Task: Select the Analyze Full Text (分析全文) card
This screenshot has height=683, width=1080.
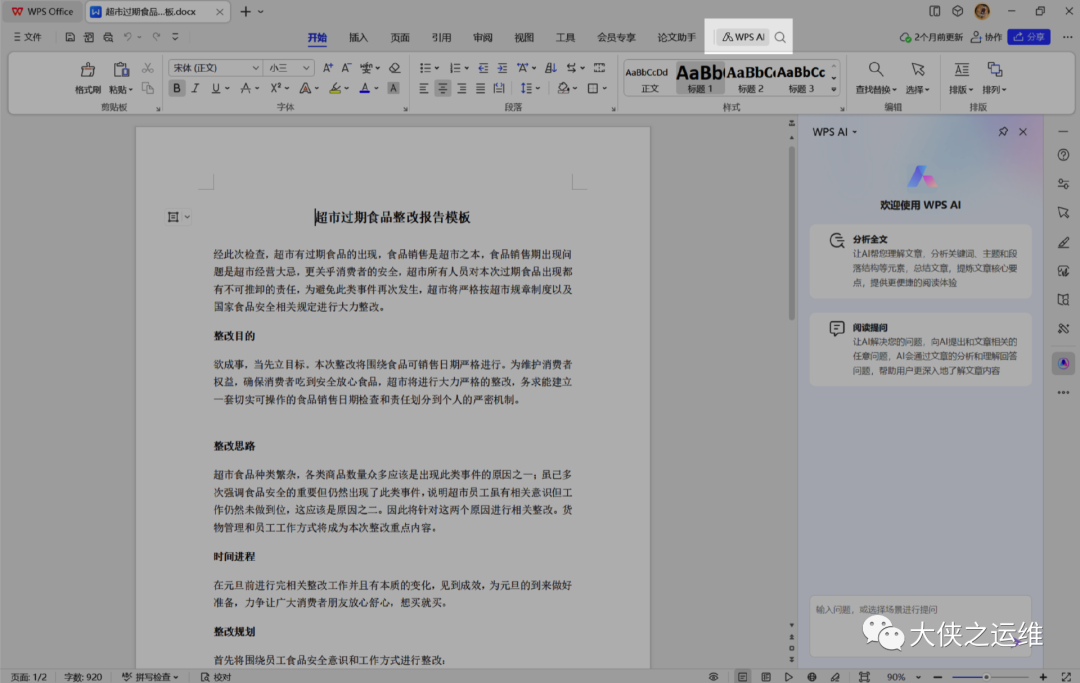Action: (920, 261)
